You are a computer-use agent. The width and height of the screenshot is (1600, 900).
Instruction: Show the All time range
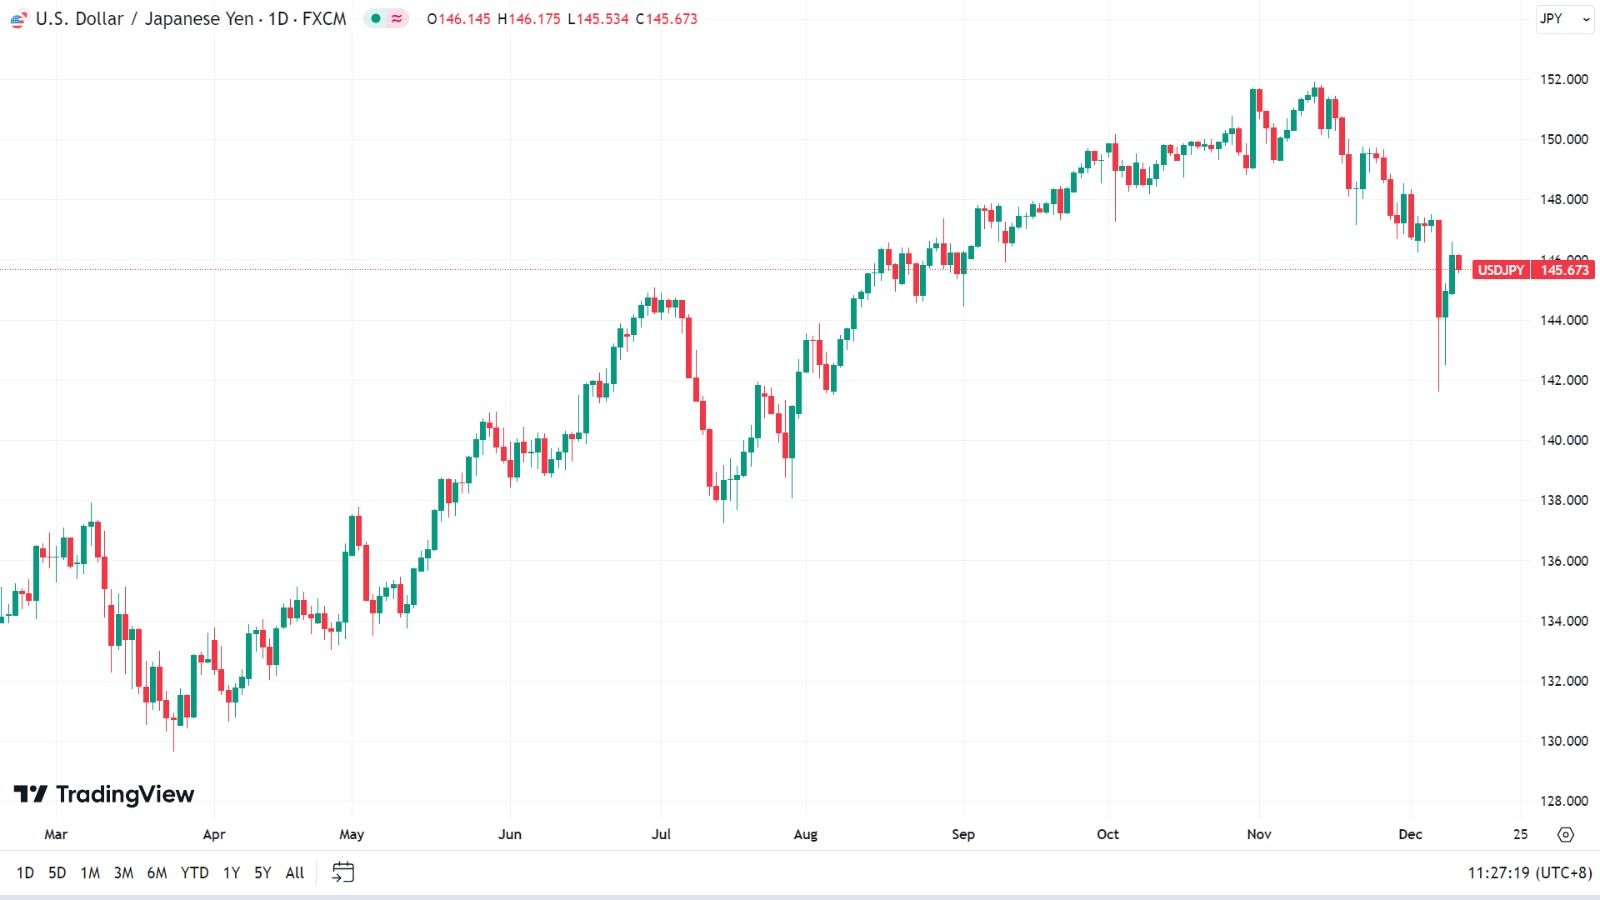(295, 873)
